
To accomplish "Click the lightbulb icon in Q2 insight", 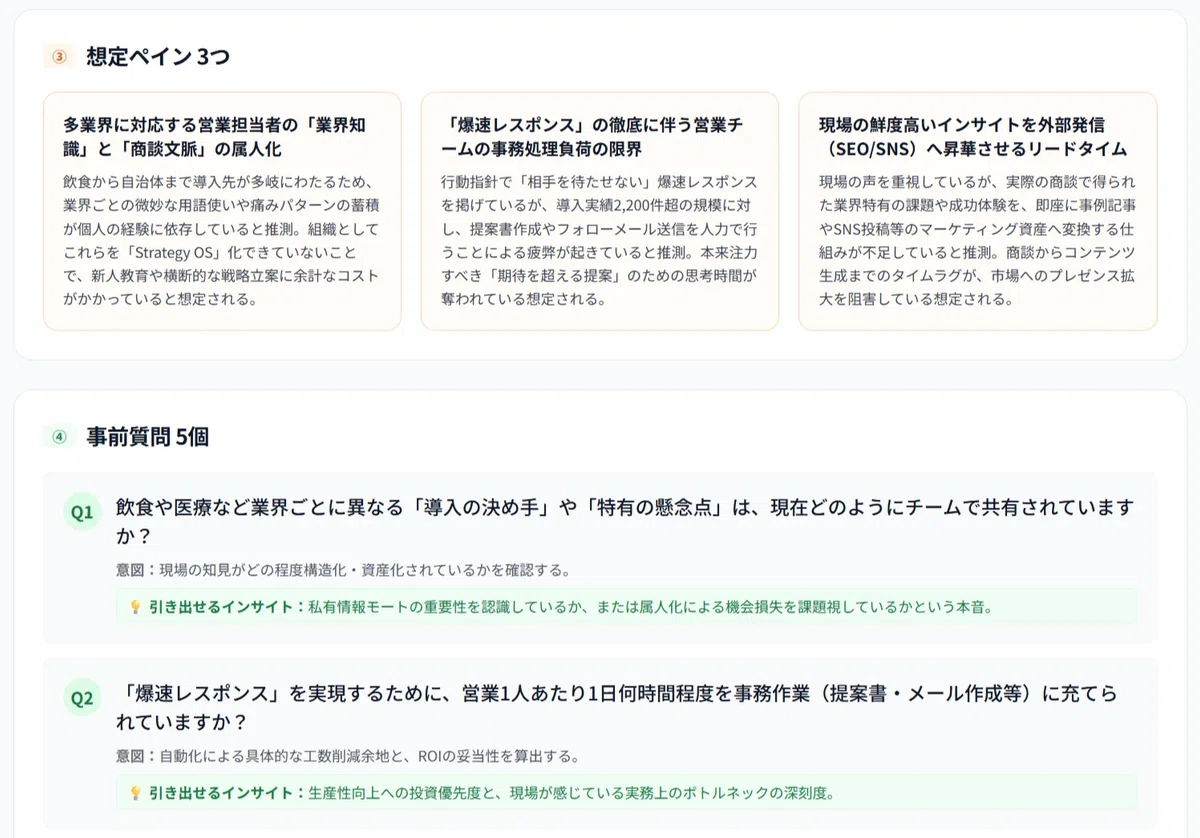I will pyautogui.click(x=136, y=793).
